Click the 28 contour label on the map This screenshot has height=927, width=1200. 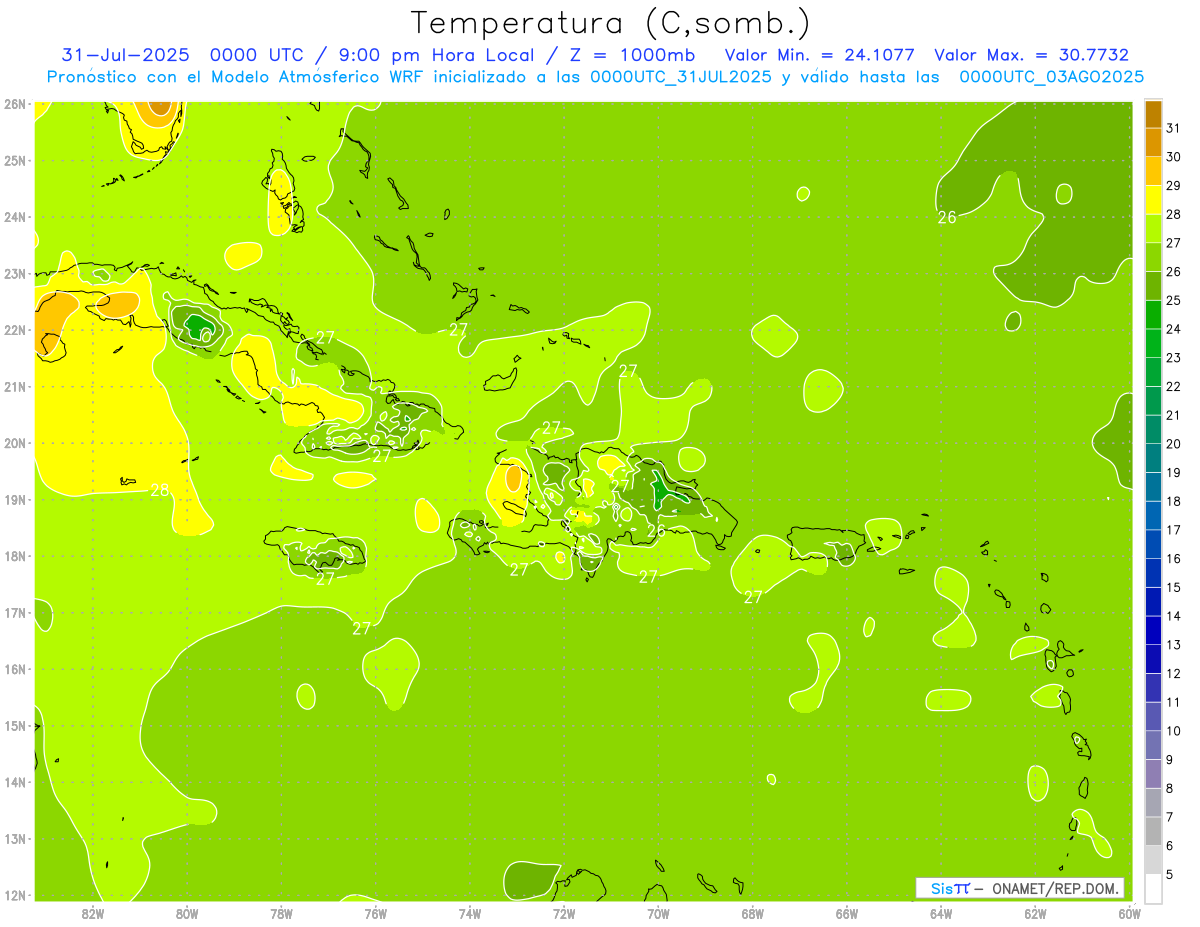coord(160,490)
